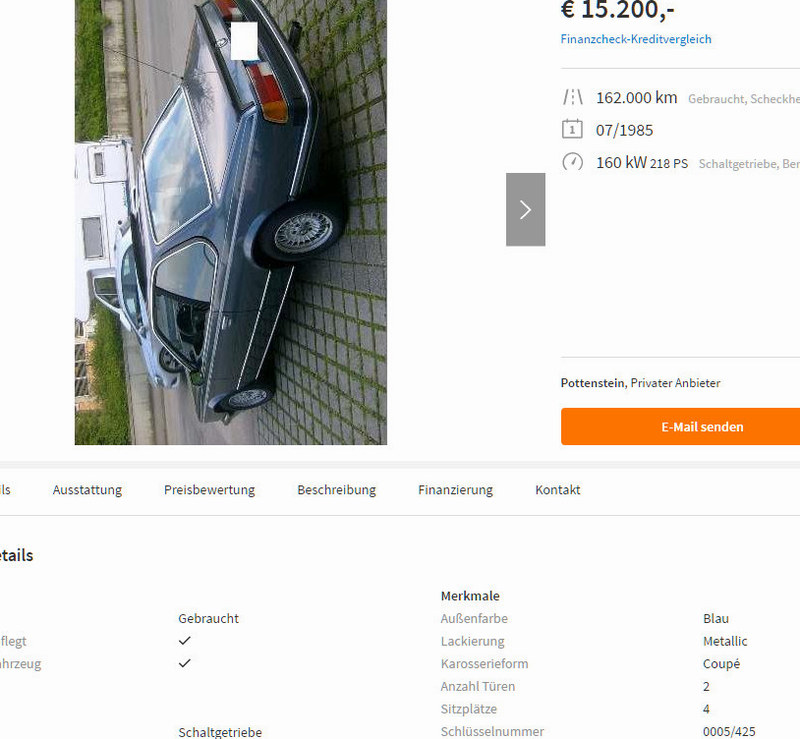The width and height of the screenshot is (800, 739).
Task: Click the second checkmark under Gebraucht
Action: pos(185,663)
